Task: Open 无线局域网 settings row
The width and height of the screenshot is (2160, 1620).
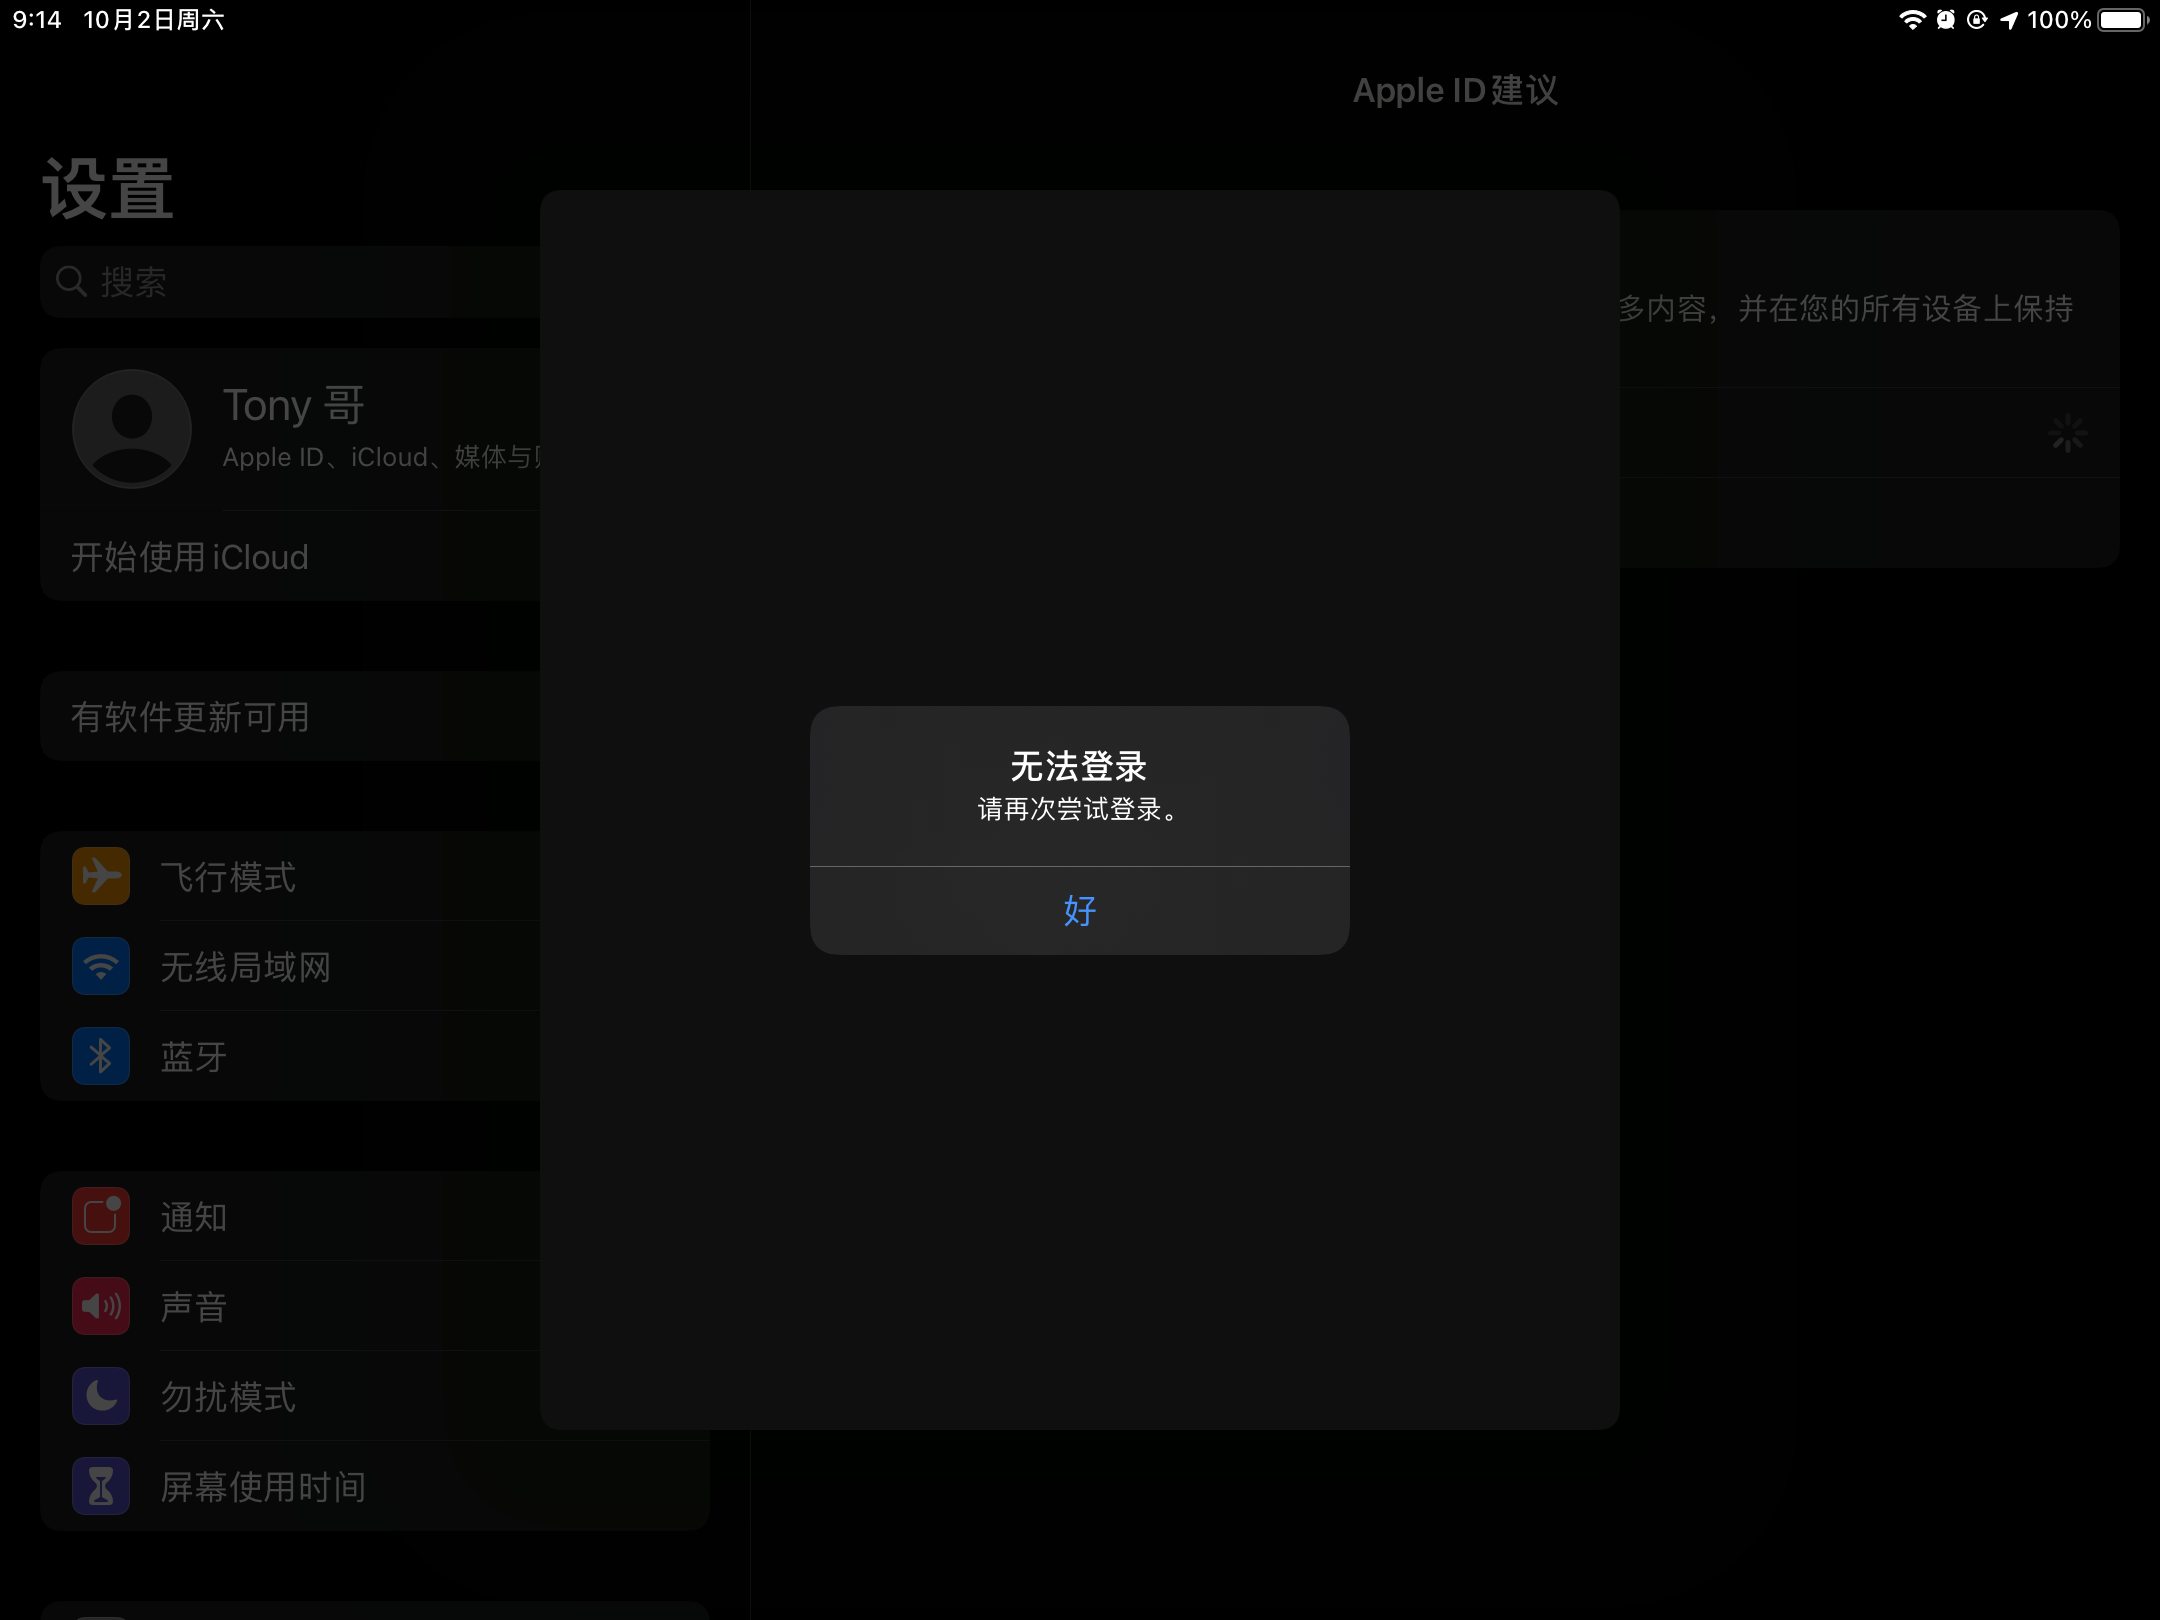Action: coord(246,967)
